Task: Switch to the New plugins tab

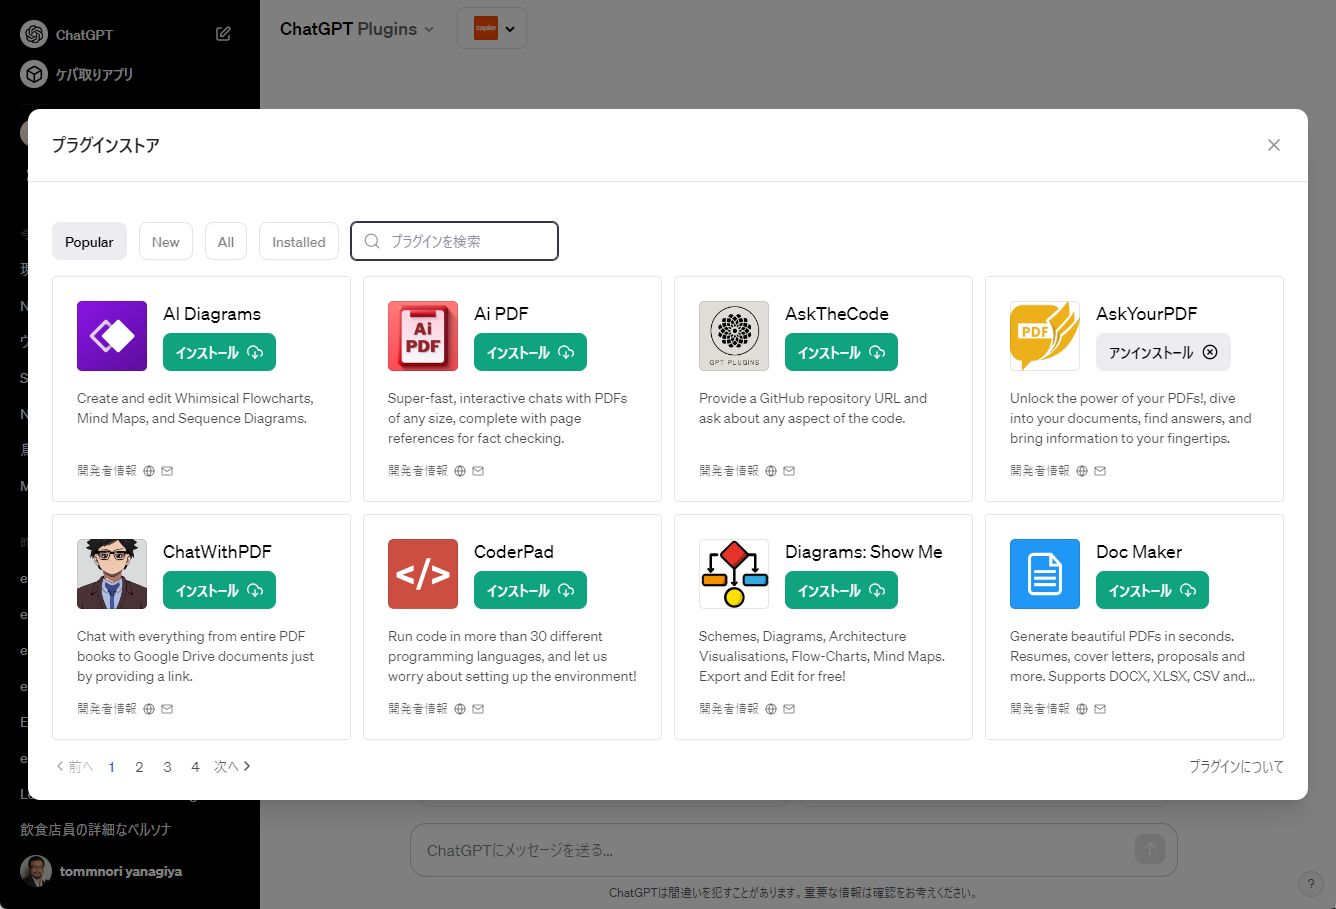Action: pyautogui.click(x=166, y=242)
